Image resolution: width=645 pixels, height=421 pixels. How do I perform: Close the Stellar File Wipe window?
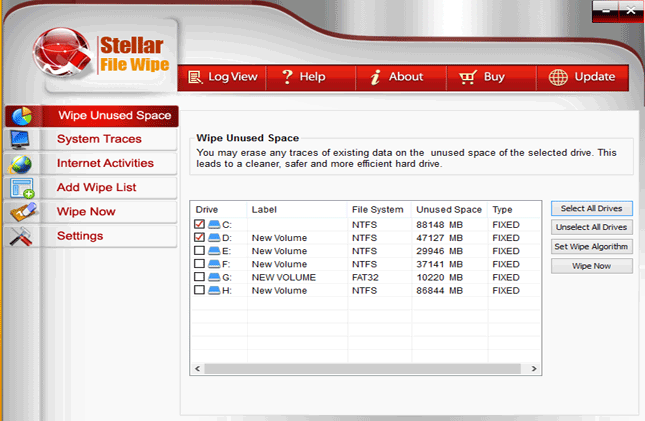[x=631, y=11]
